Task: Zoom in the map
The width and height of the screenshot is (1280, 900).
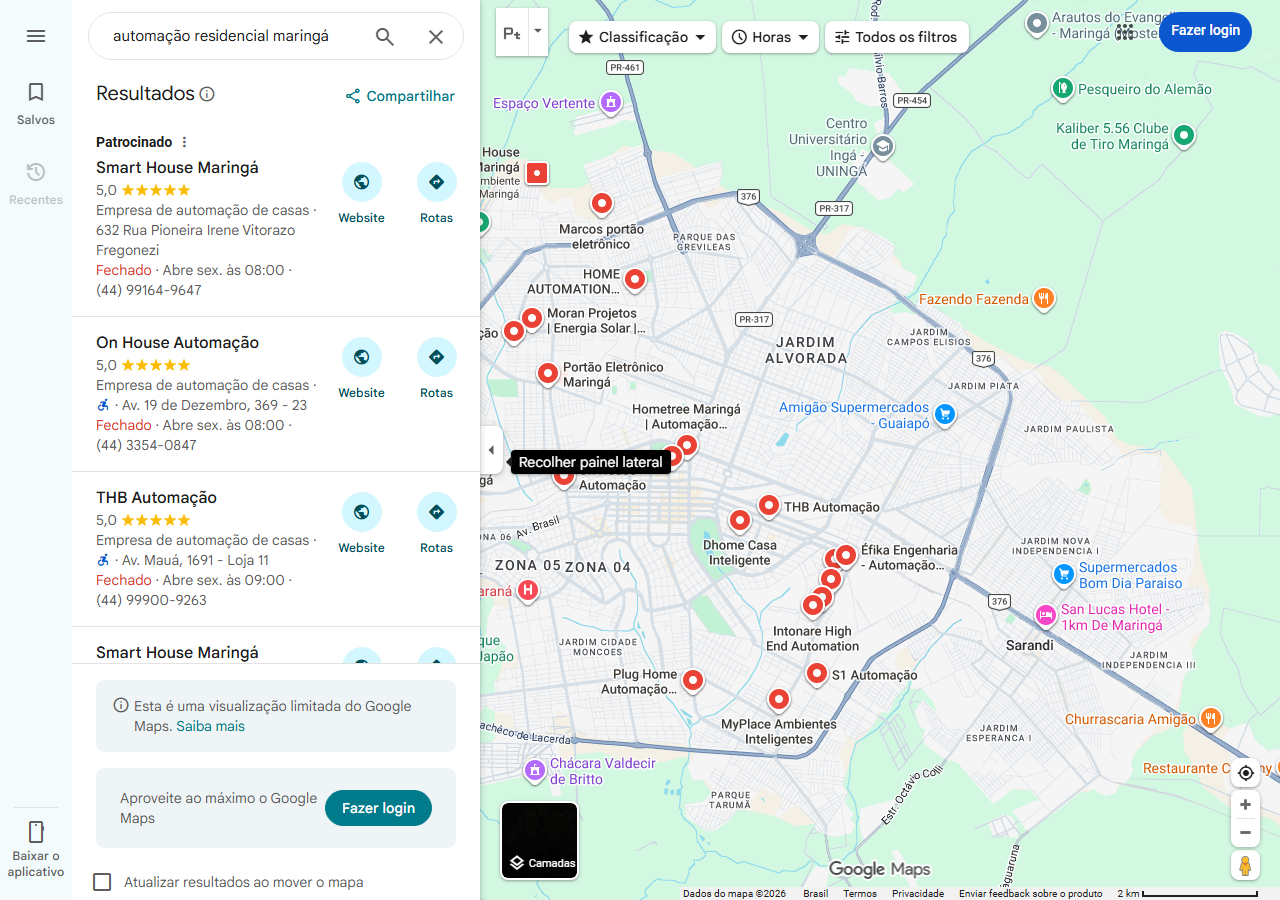Action: [x=1245, y=805]
